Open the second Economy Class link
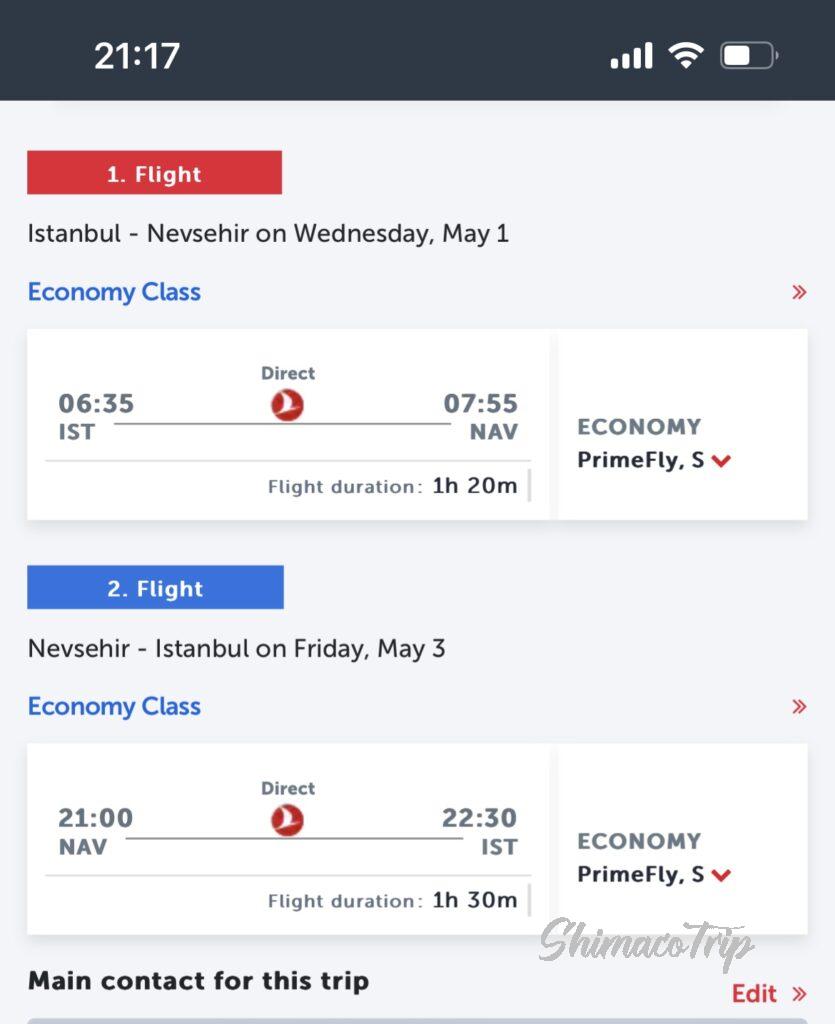Image resolution: width=835 pixels, height=1024 pixels. pyautogui.click(x=114, y=706)
